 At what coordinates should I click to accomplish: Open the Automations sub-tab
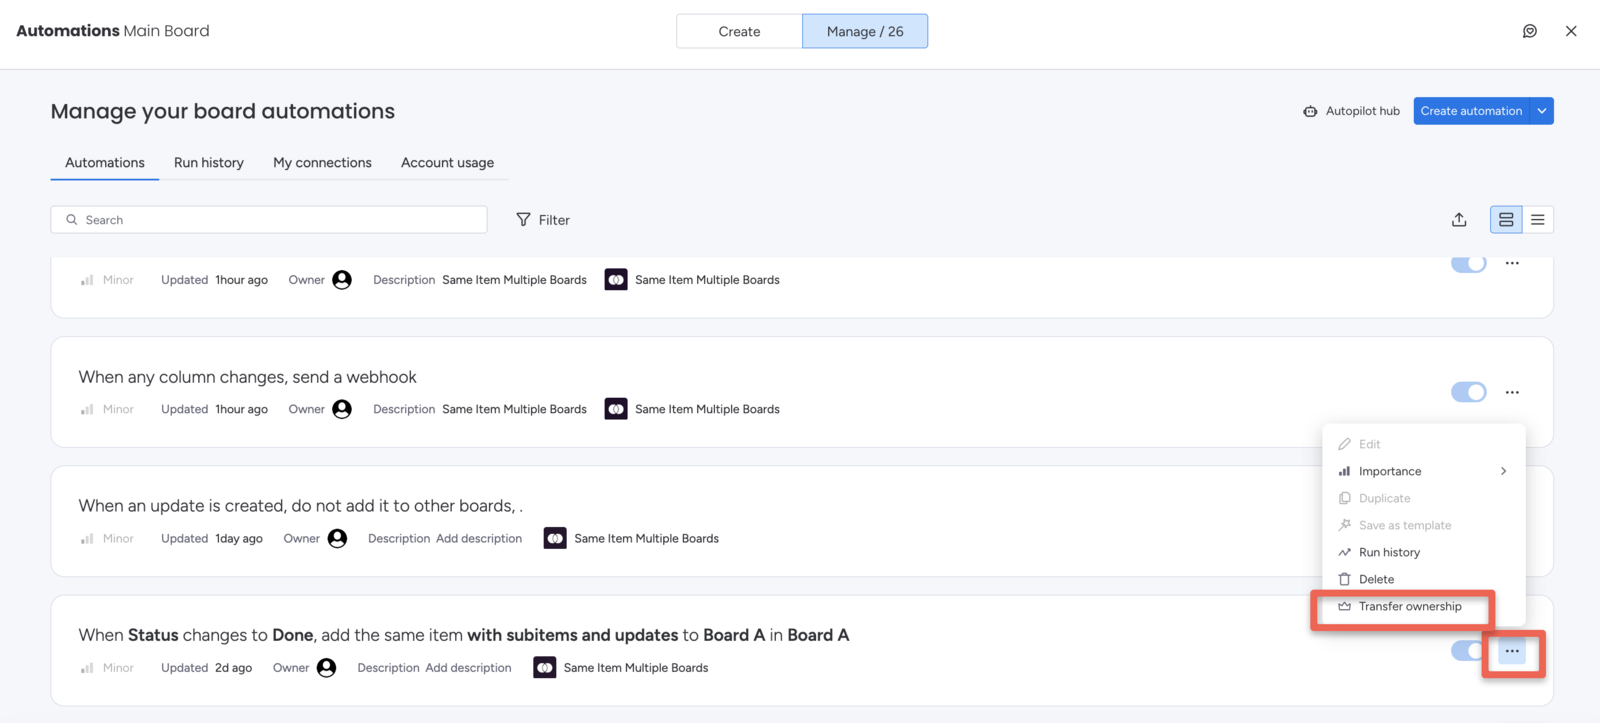[105, 162]
